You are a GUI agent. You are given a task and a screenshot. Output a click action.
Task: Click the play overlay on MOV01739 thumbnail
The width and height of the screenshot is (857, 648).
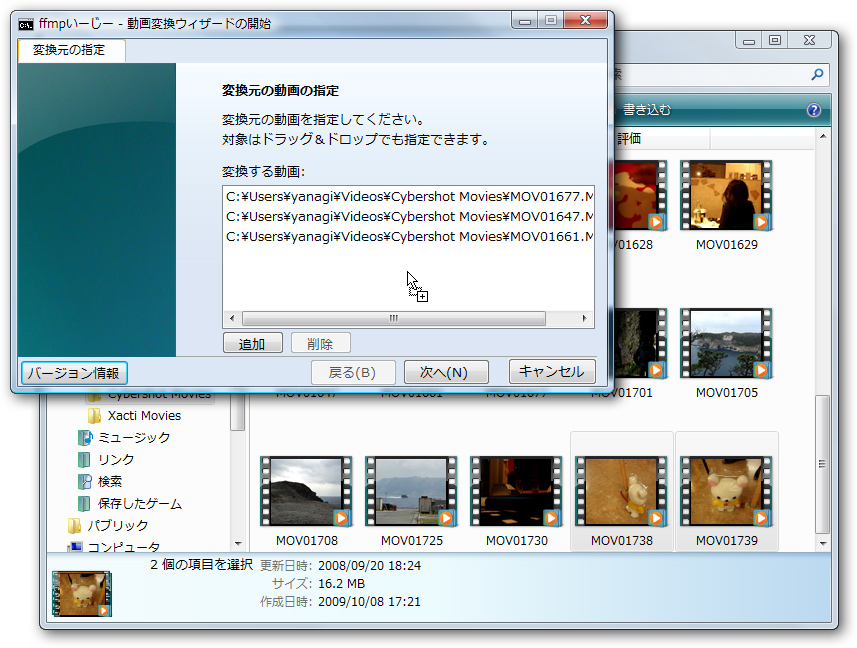(759, 517)
